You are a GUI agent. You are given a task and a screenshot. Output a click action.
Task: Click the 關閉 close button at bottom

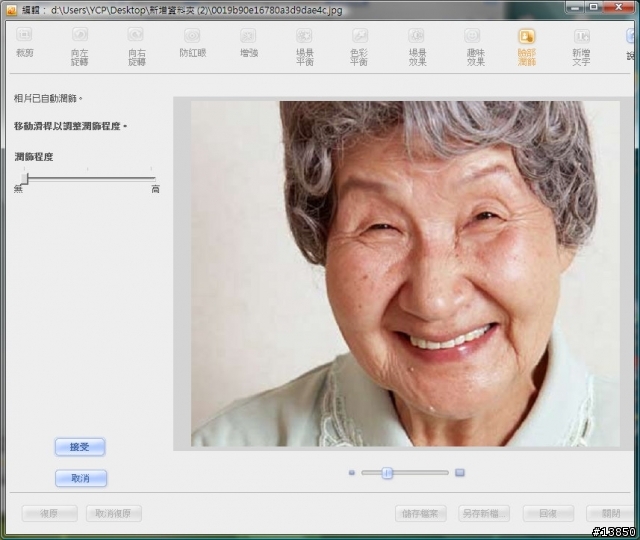click(611, 513)
